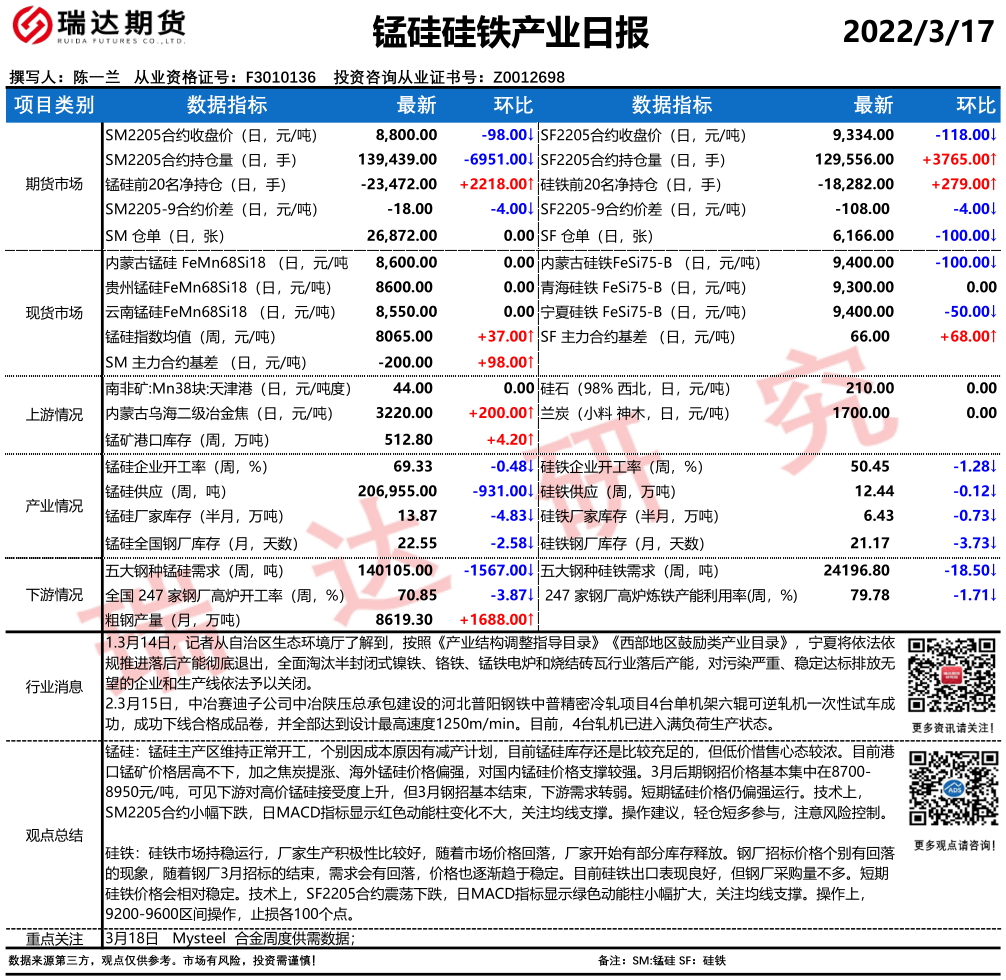Click the 产业情况 section label
Image resolution: width=1006 pixels, height=980 pixels.
pos(54,506)
